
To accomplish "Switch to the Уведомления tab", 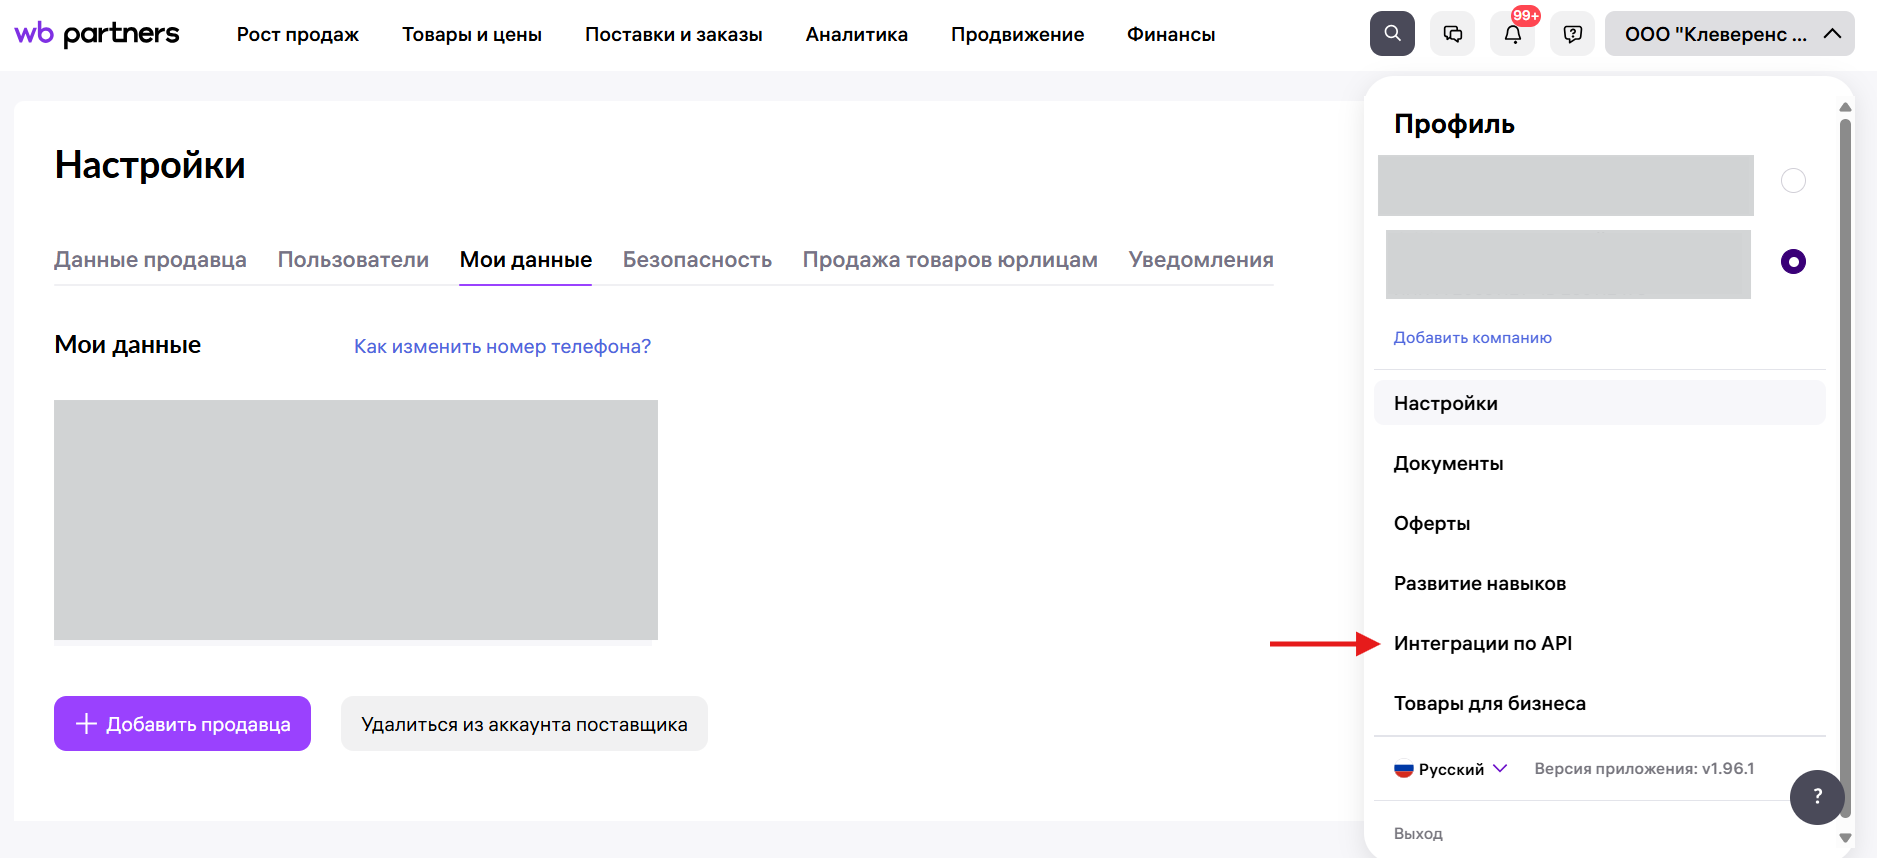I will [1201, 260].
